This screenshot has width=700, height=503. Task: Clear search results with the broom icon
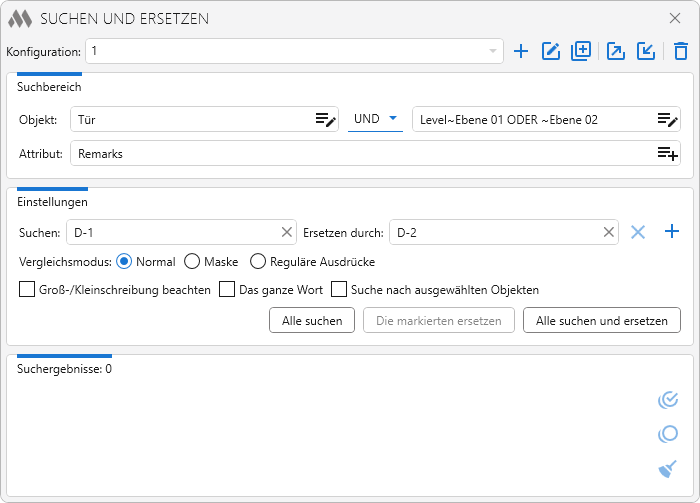tap(667, 468)
